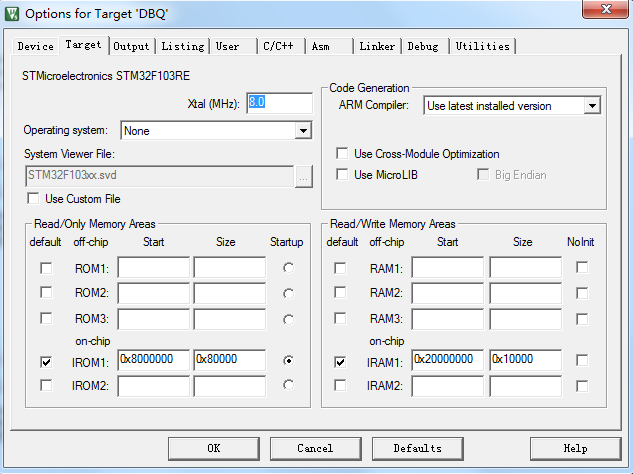Enable NoInit for RAM2

582,293
